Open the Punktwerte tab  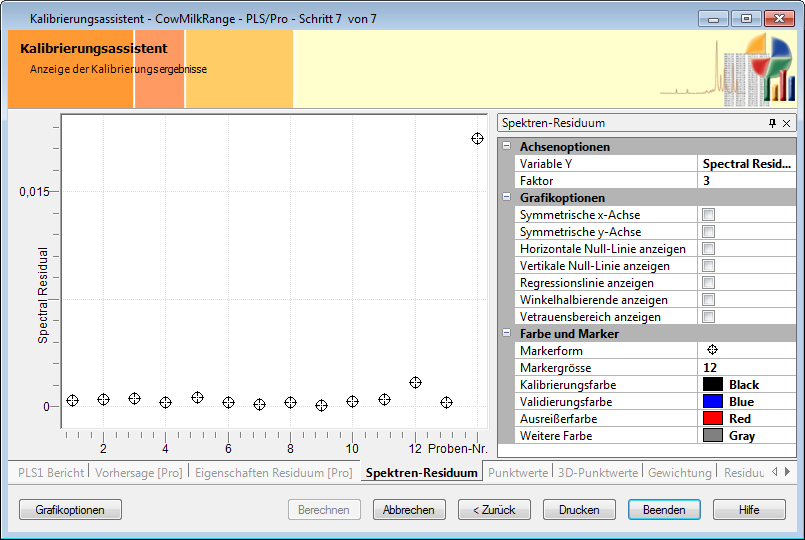(x=517, y=472)
